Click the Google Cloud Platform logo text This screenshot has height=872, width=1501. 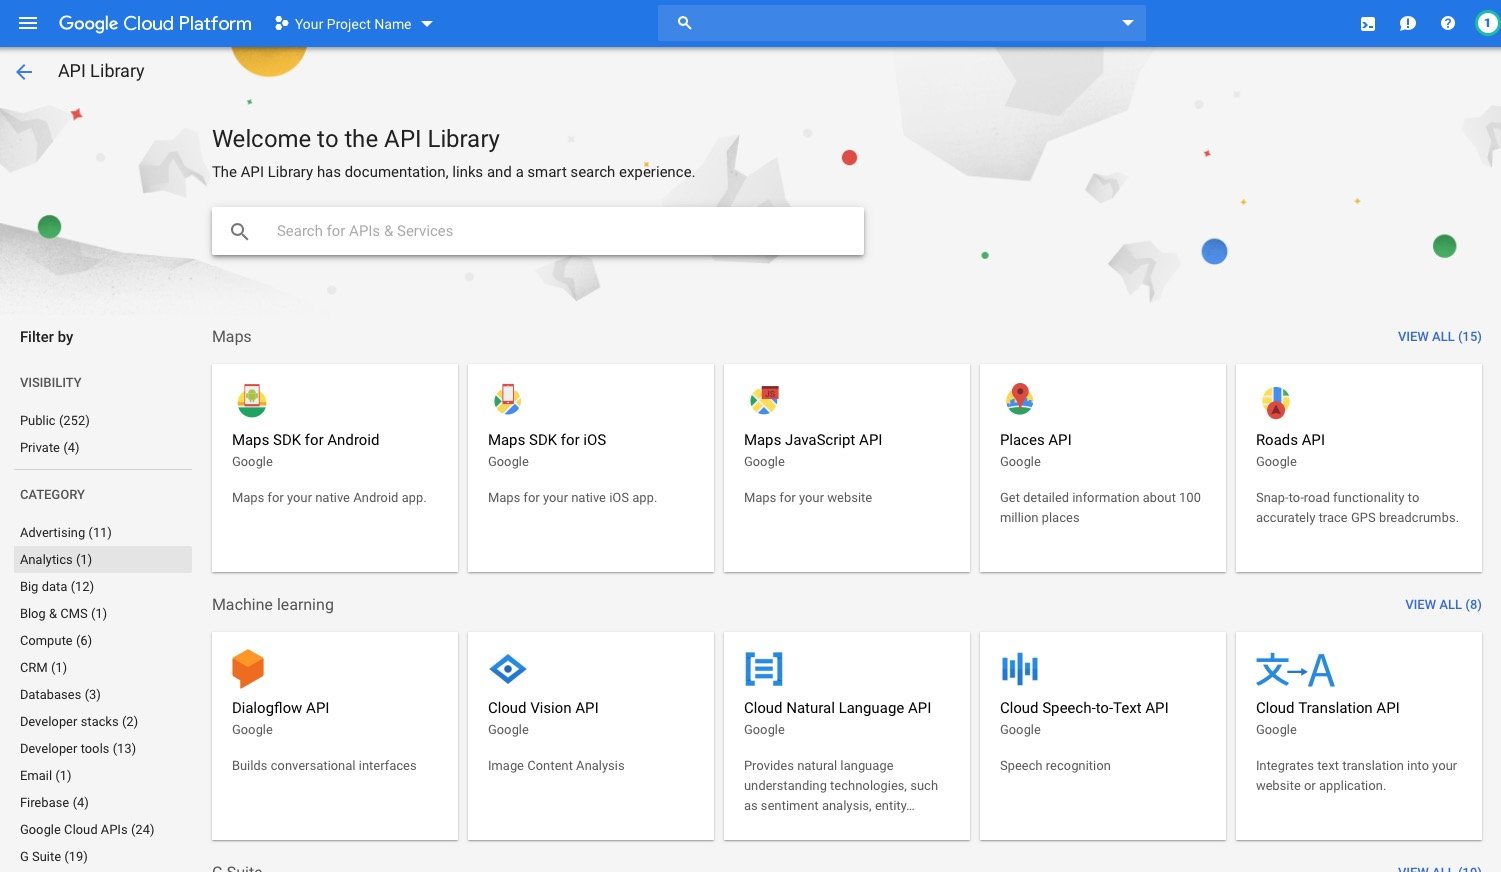155,23
